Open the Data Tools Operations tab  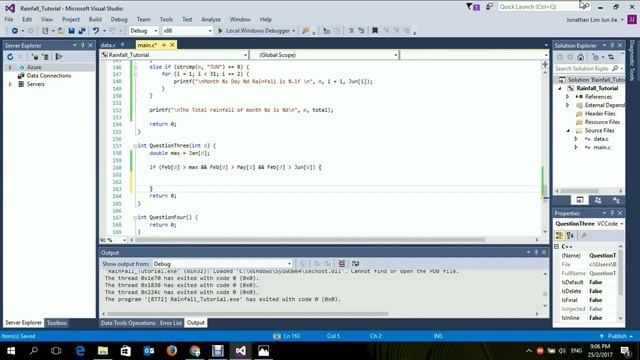point(128,323)
